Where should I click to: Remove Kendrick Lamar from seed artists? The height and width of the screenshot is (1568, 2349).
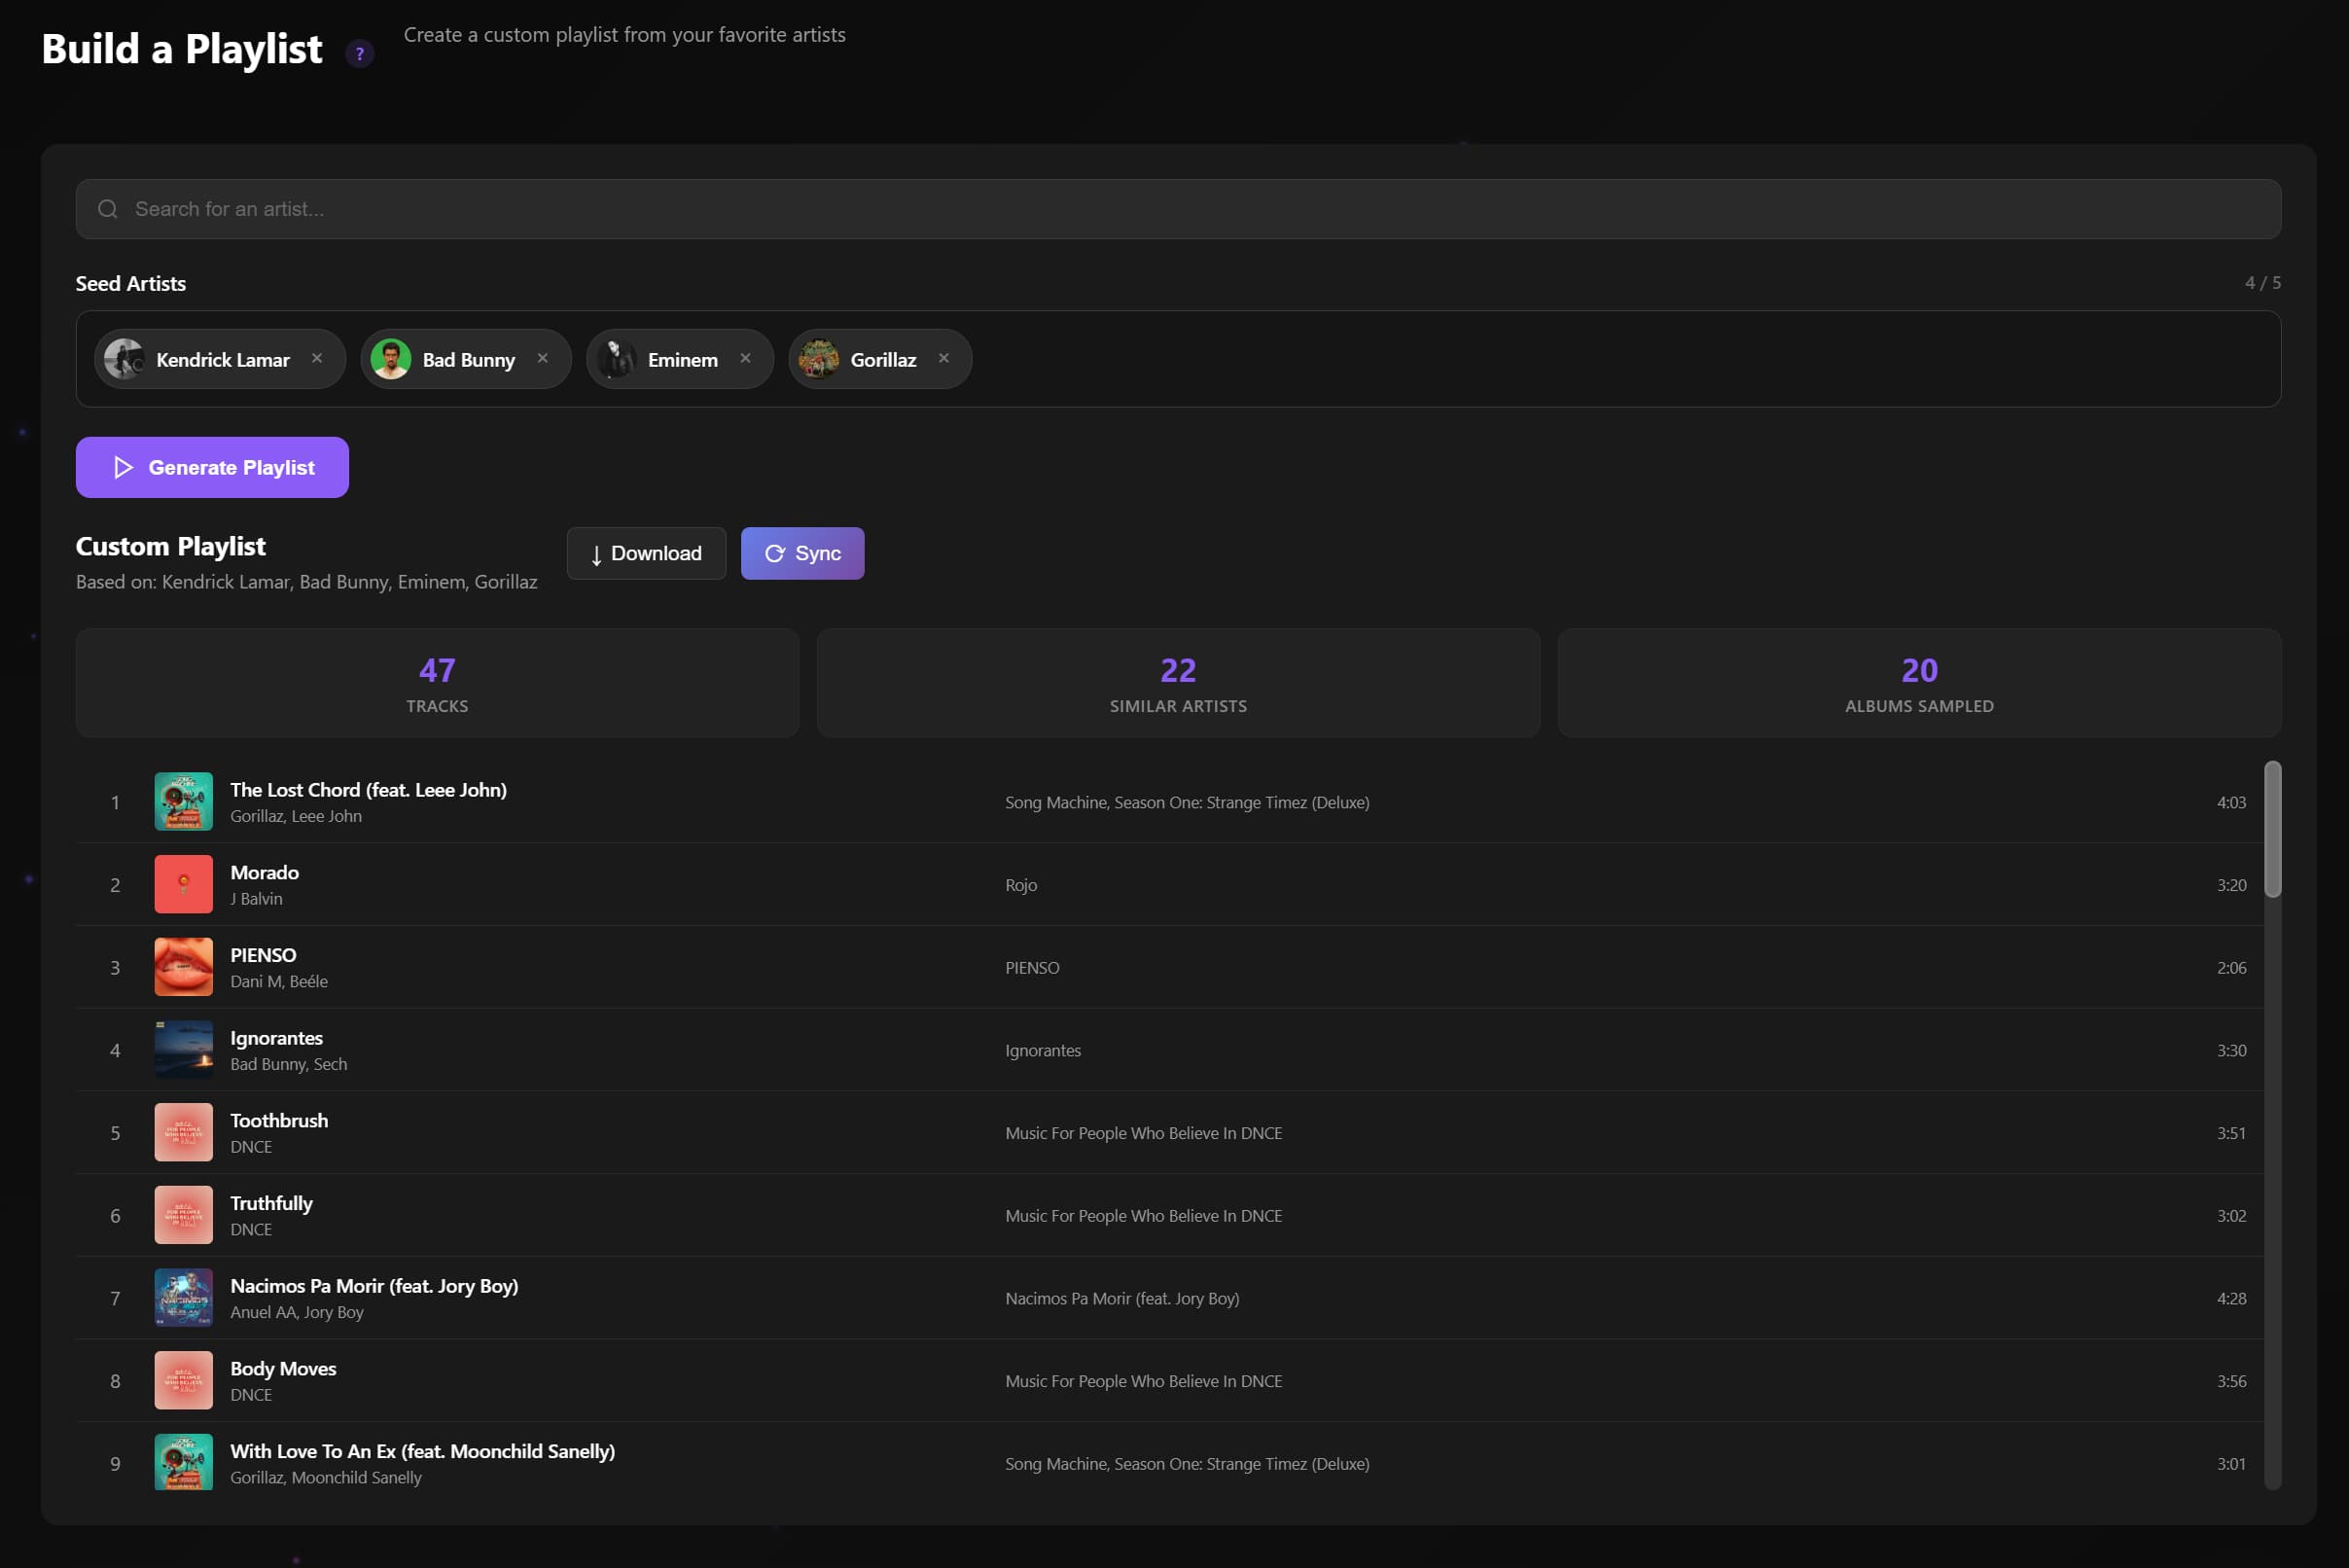point(317,358)
